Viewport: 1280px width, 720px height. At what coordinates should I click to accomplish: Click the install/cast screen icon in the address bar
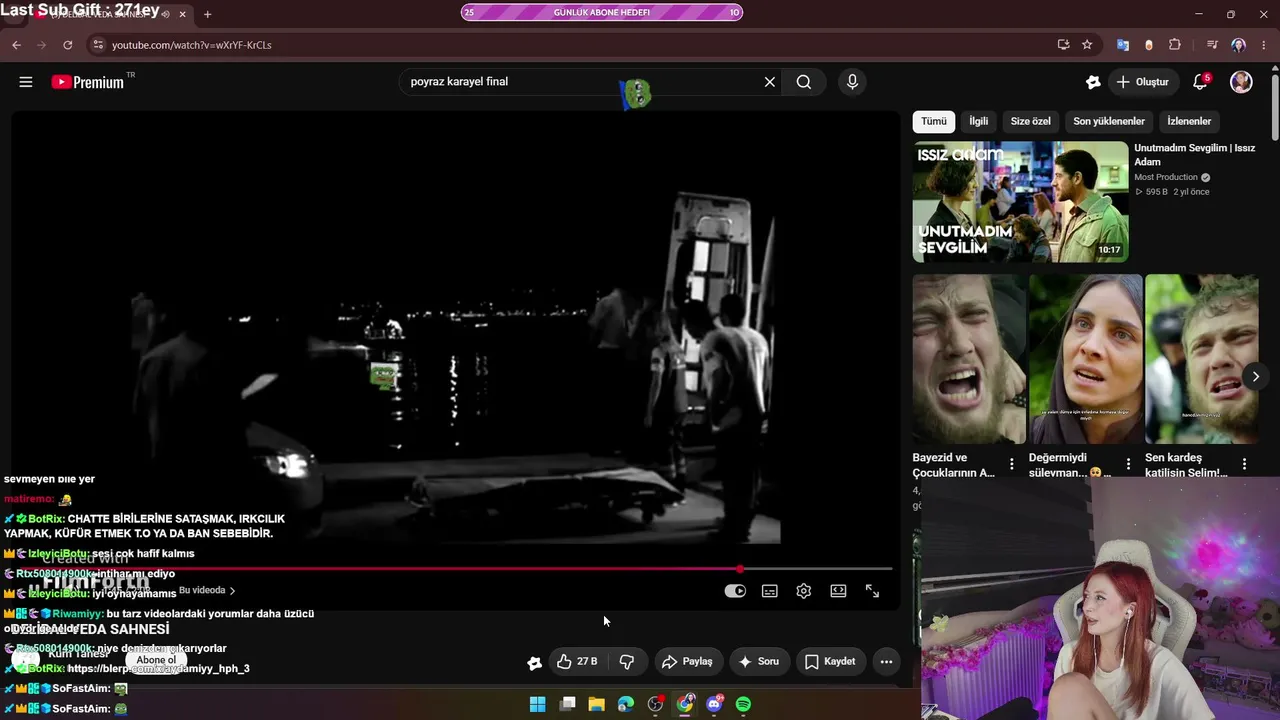(1063, 45)
